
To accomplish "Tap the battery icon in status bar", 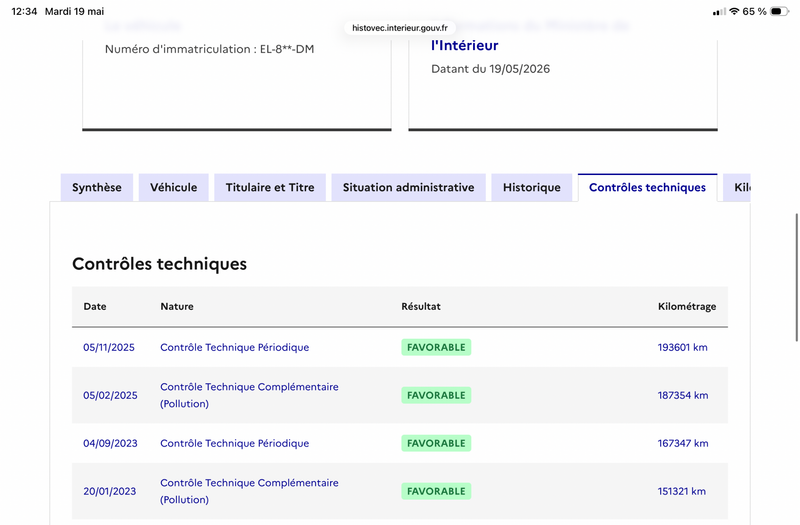I will point(779,11).
